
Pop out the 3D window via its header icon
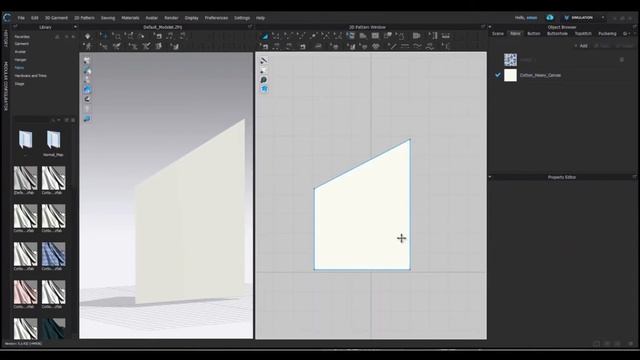tap(250, 27)
